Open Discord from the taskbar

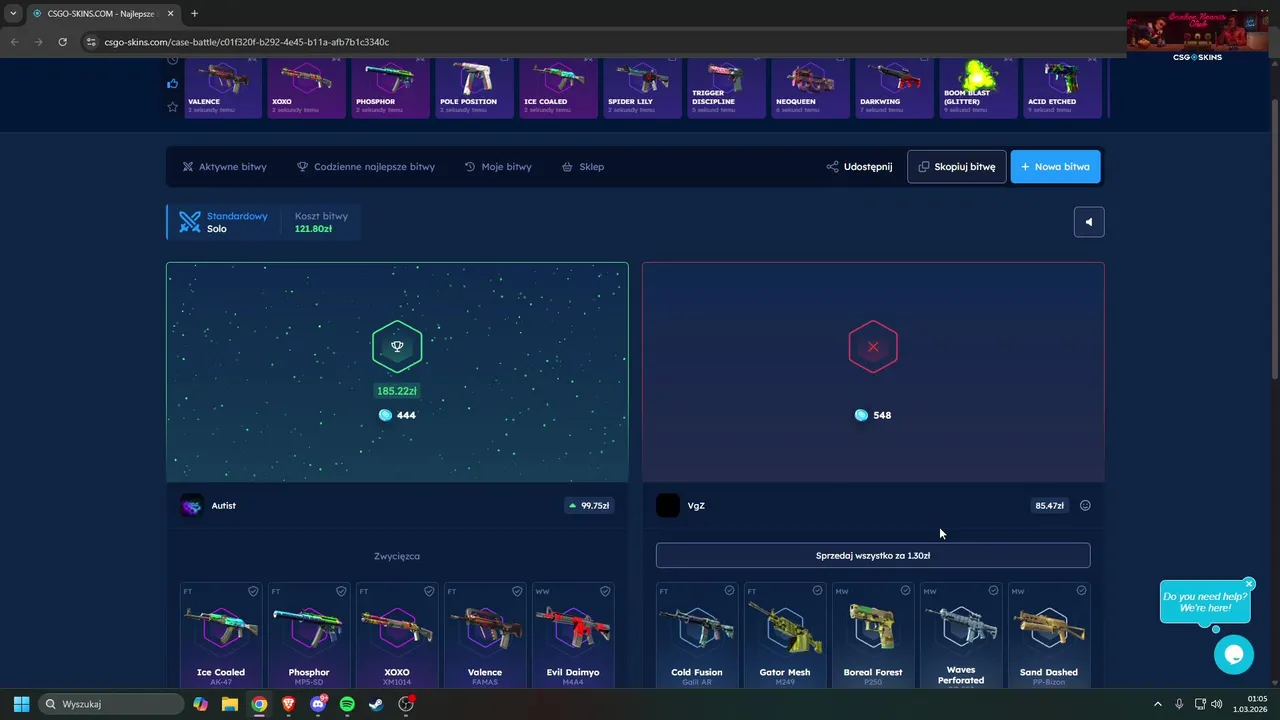[318, 704]
